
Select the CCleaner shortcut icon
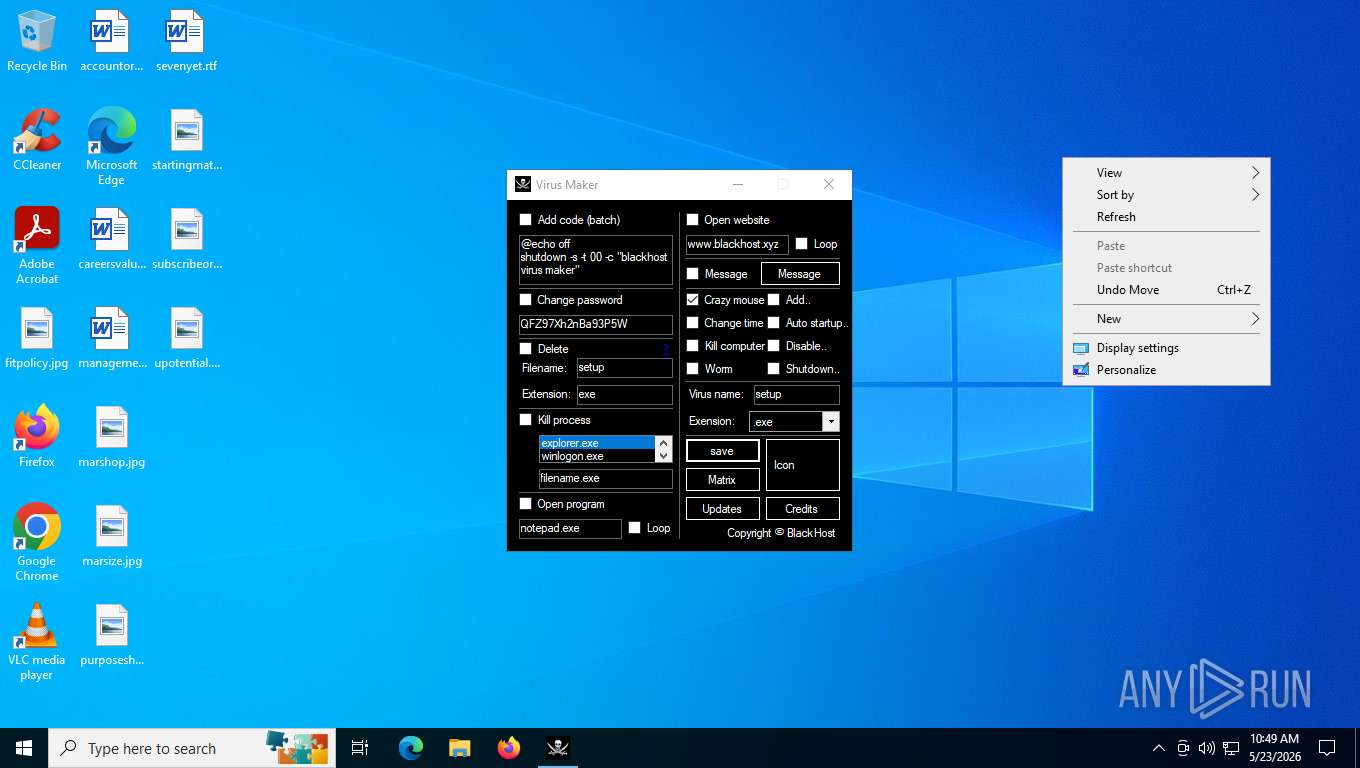pos(37,141)
